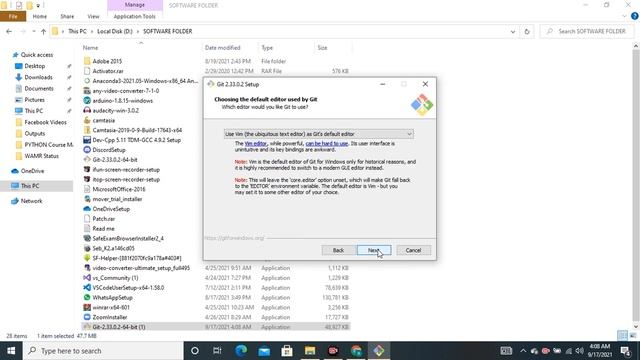The image size is (640, 360).
Task: Select ZoomInstaller file icon
Action: click(87, 317)
